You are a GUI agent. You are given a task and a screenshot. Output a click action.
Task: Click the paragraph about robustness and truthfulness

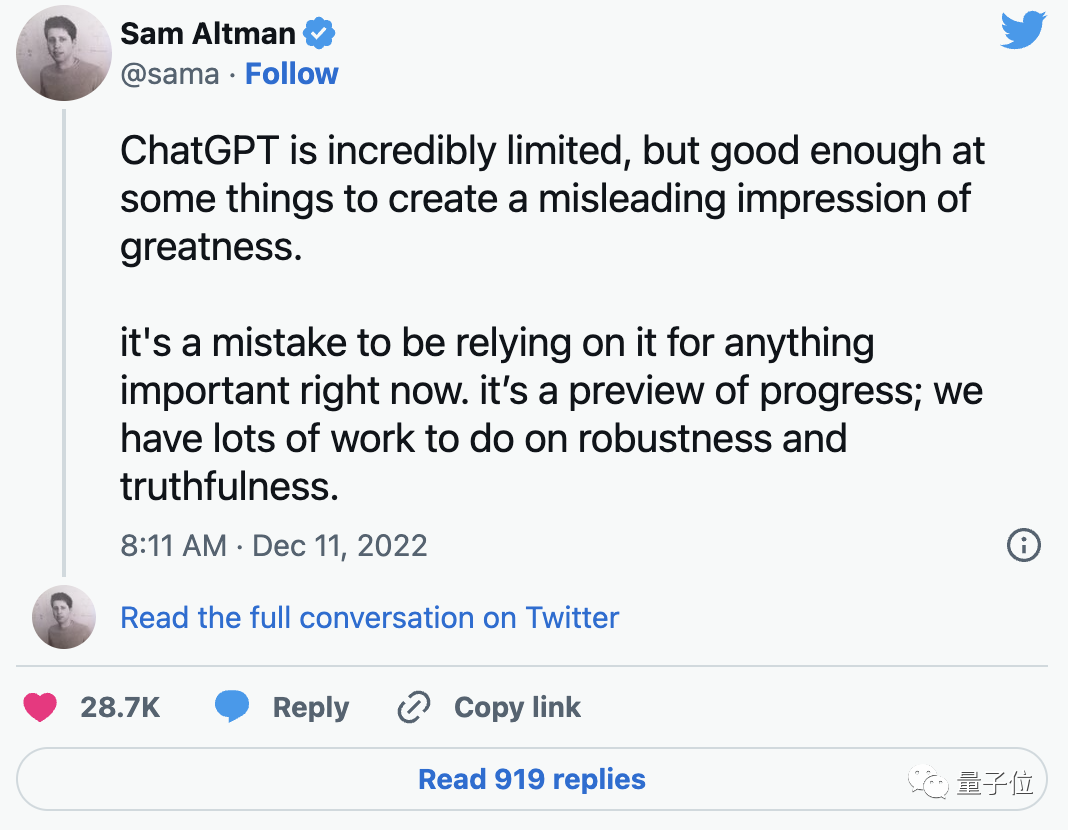(552, 414)
